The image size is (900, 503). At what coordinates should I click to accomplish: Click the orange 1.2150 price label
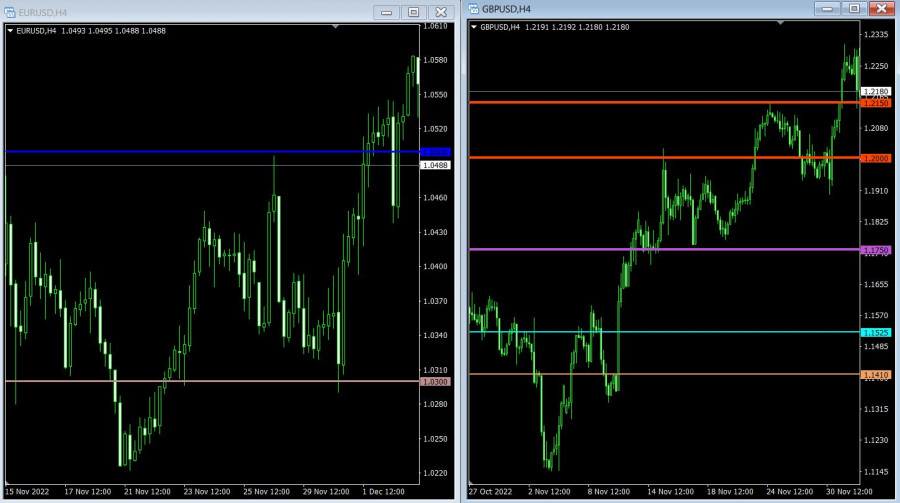(x=875, y=103)
